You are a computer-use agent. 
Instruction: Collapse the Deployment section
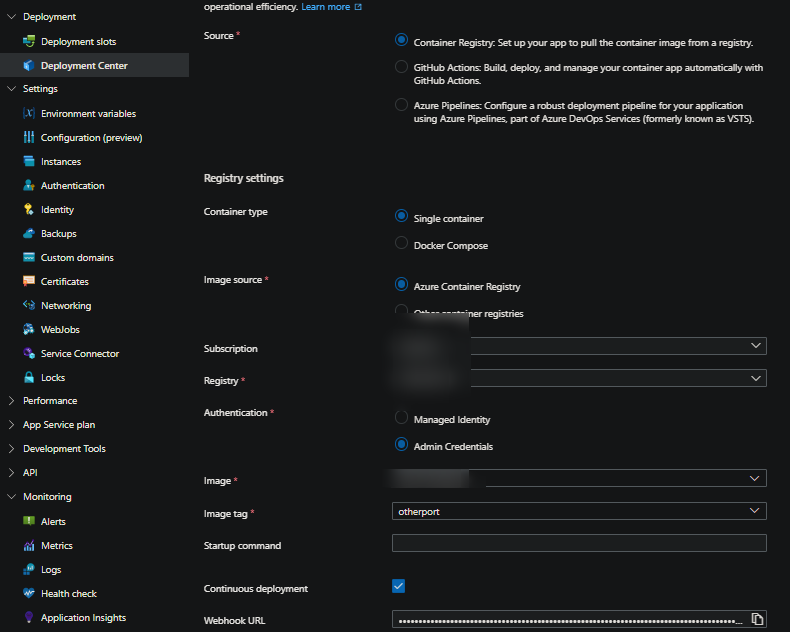[x=12, y=17]
